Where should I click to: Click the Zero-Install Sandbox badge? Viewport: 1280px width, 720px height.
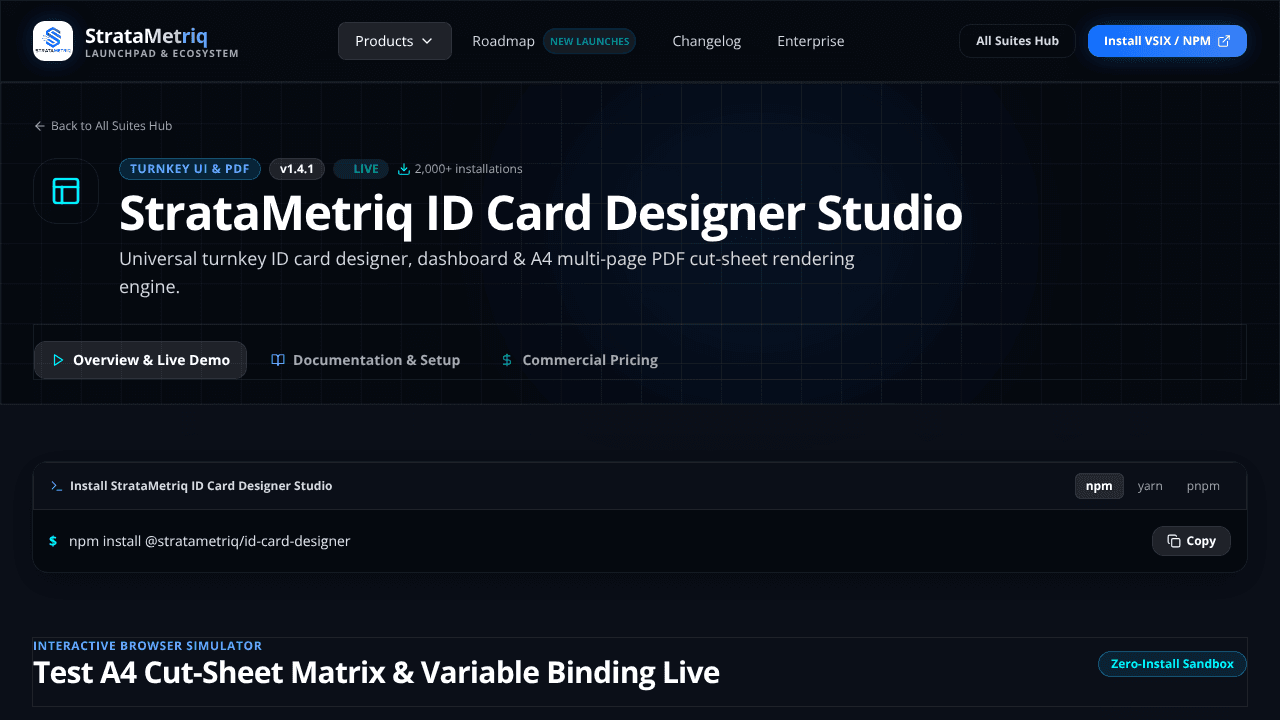[x=1172, y=664]
